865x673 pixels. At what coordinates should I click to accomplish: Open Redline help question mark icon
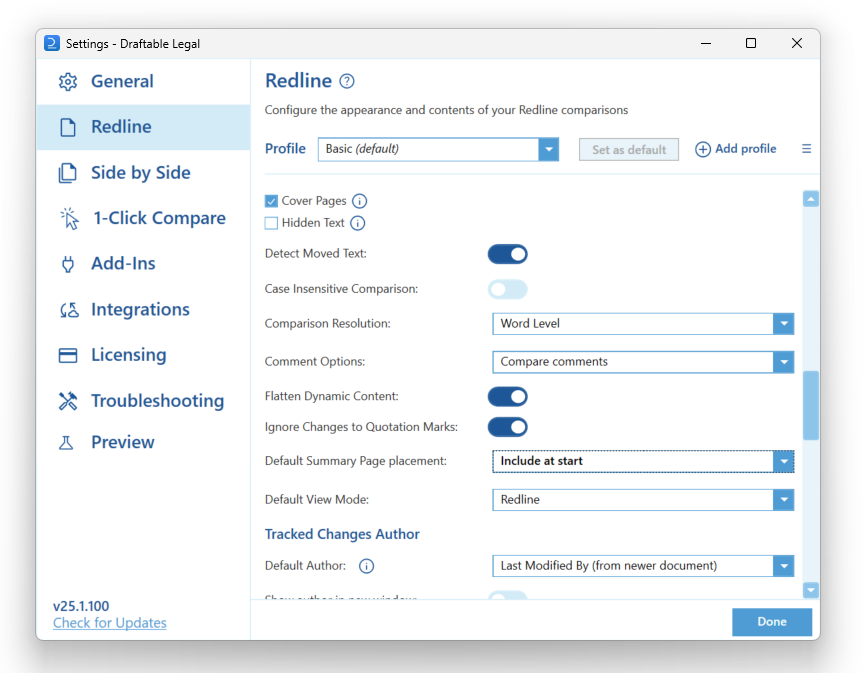point(346,82)
